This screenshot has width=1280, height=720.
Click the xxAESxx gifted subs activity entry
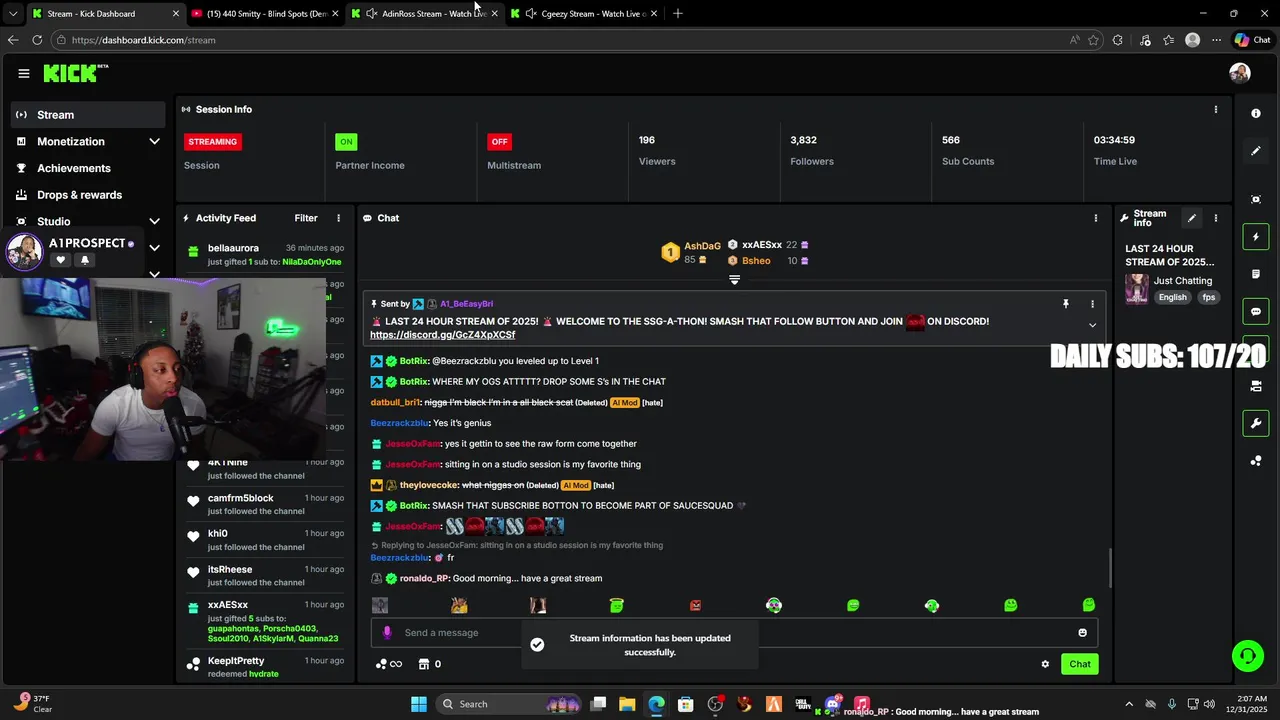tap(264, 622)
